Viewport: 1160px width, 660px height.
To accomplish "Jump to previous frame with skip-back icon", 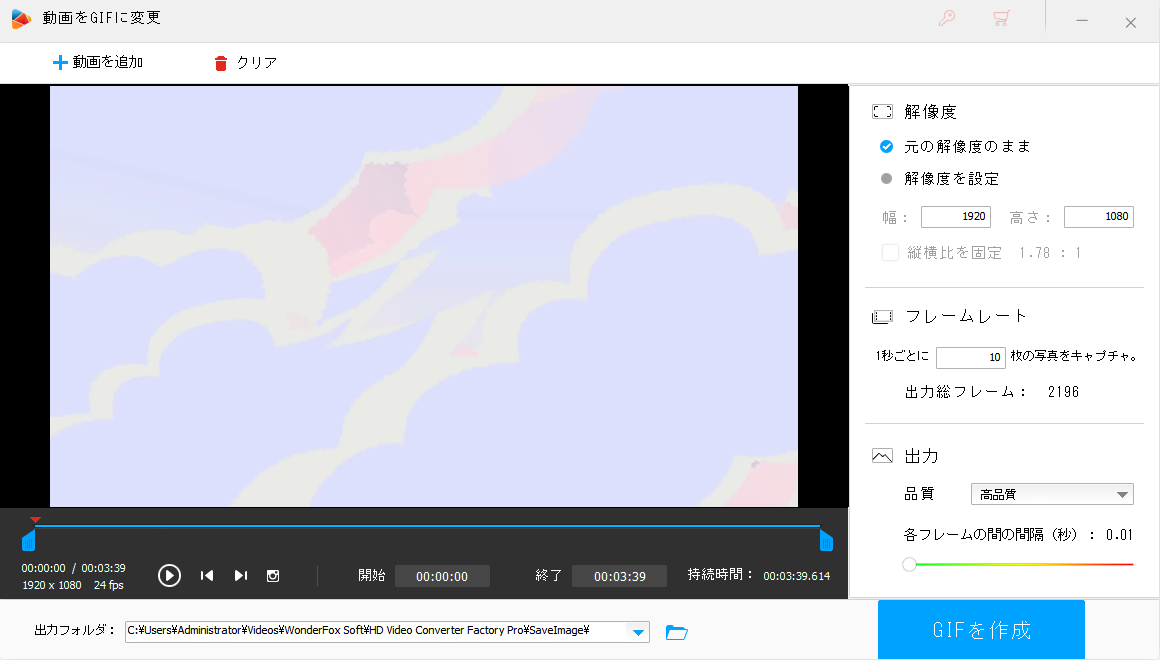I will point(206,575).
